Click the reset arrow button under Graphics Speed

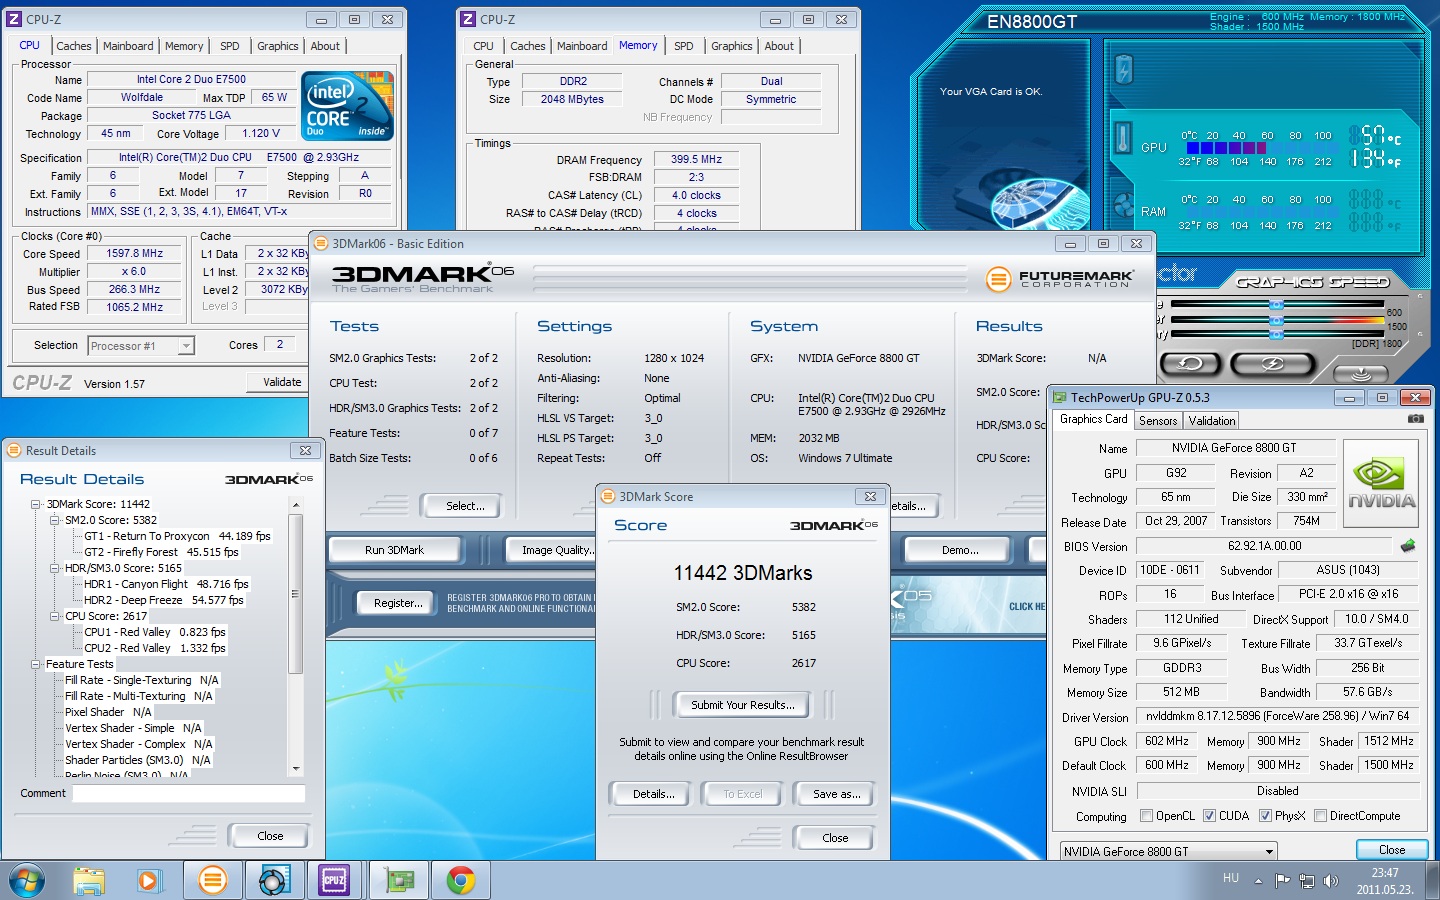click(x=1190, y=364)
